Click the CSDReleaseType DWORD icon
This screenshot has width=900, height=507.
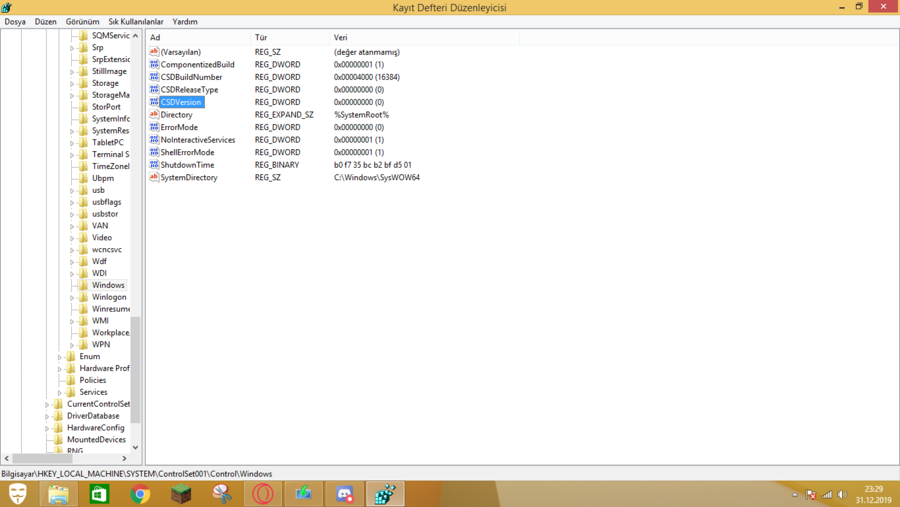tap(154, 90)
